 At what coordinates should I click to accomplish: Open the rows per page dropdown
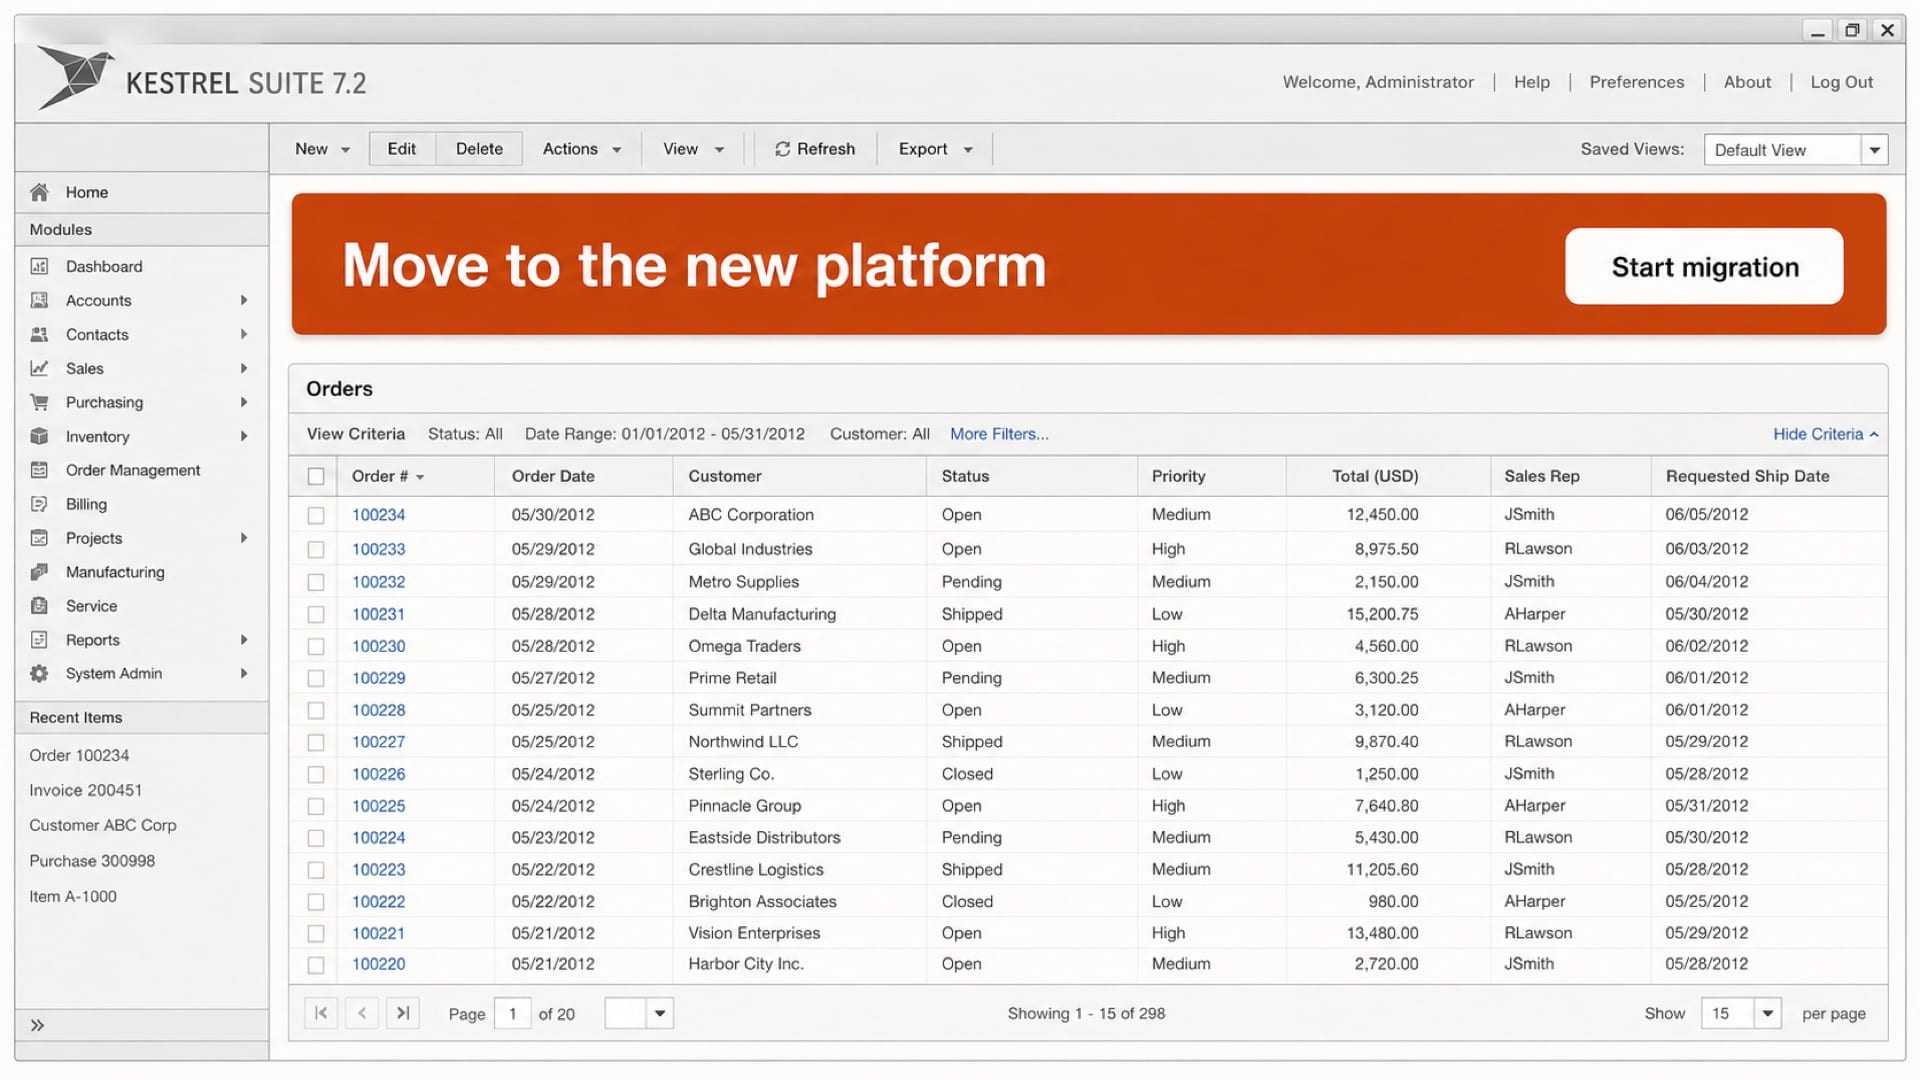pyautogui.click(x=1741, y=1013)
